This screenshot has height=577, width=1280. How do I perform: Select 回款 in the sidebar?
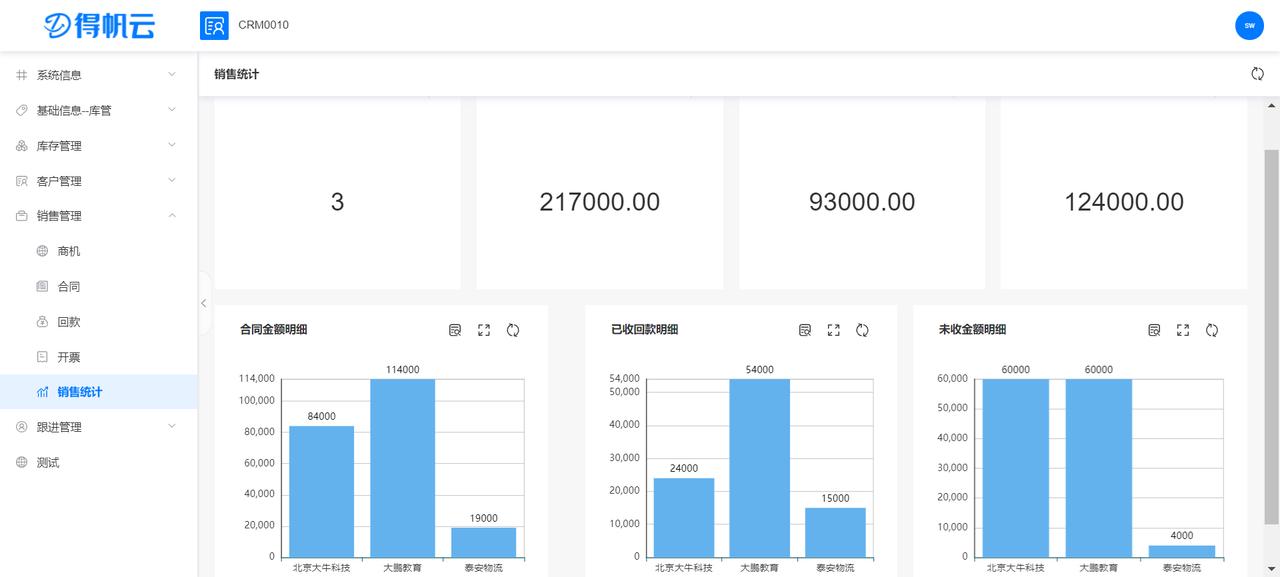[67, 321]
